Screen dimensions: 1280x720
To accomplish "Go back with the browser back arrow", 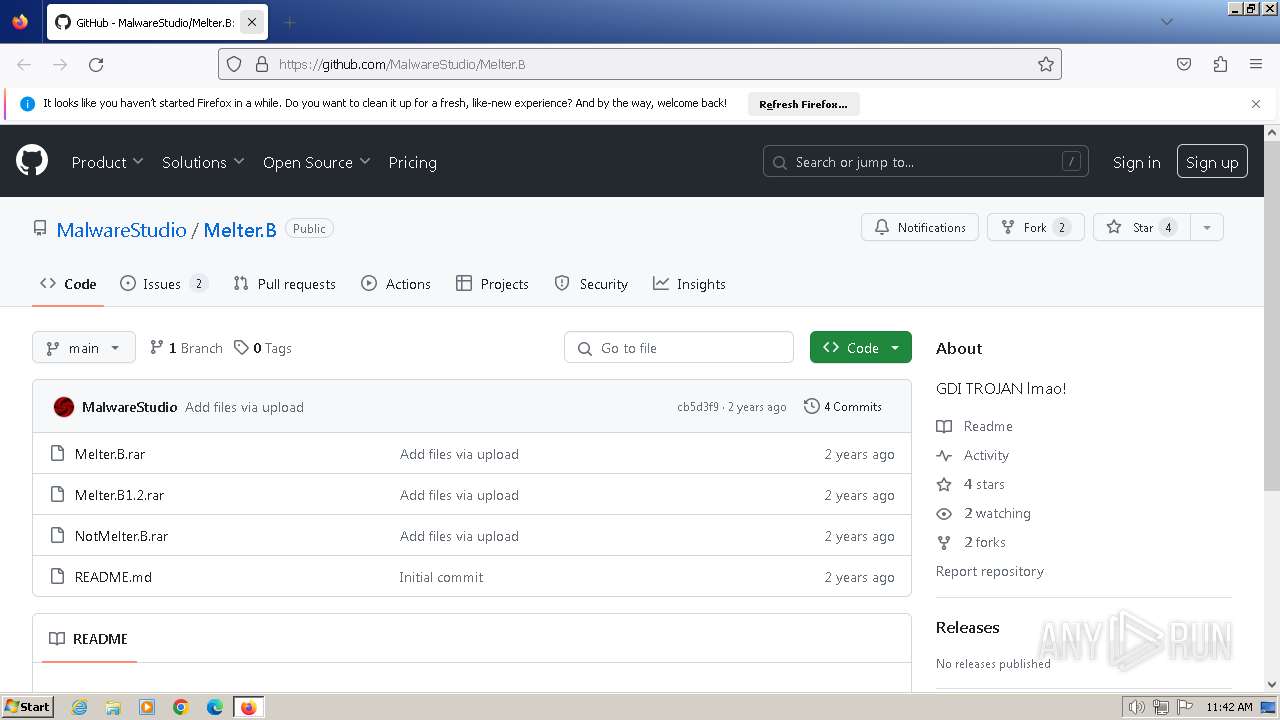I will 24,64.
